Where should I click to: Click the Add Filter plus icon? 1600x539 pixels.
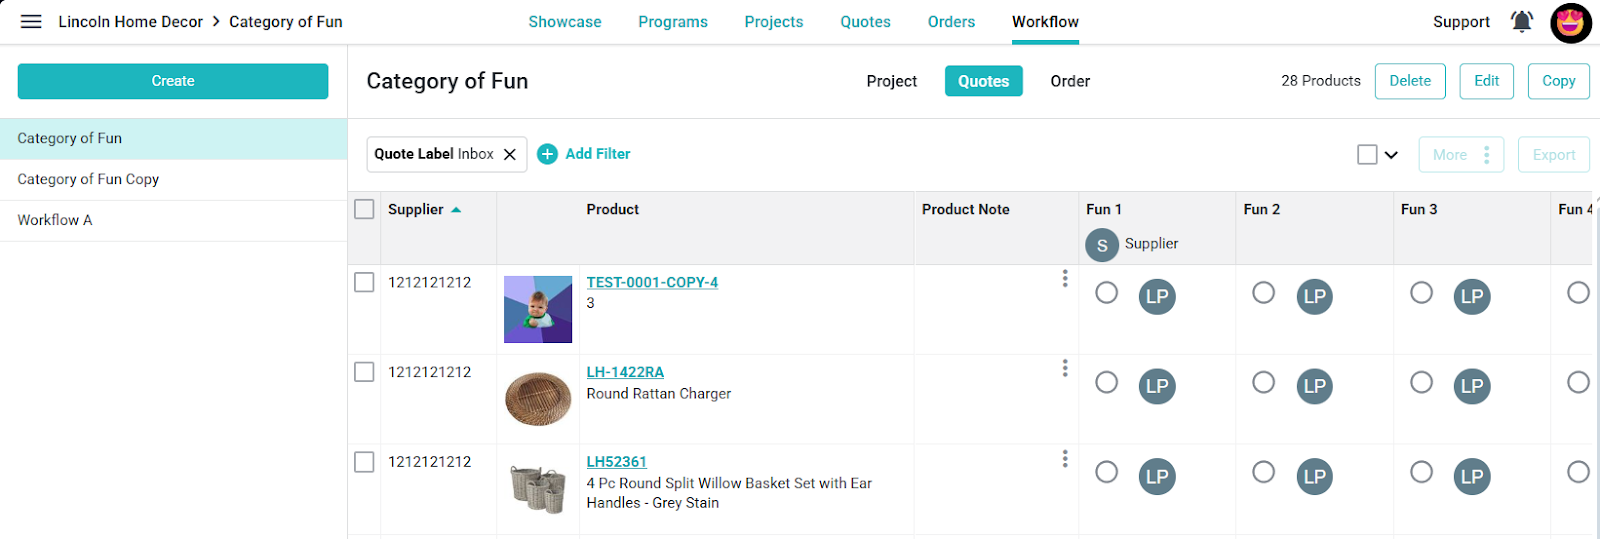547,154
